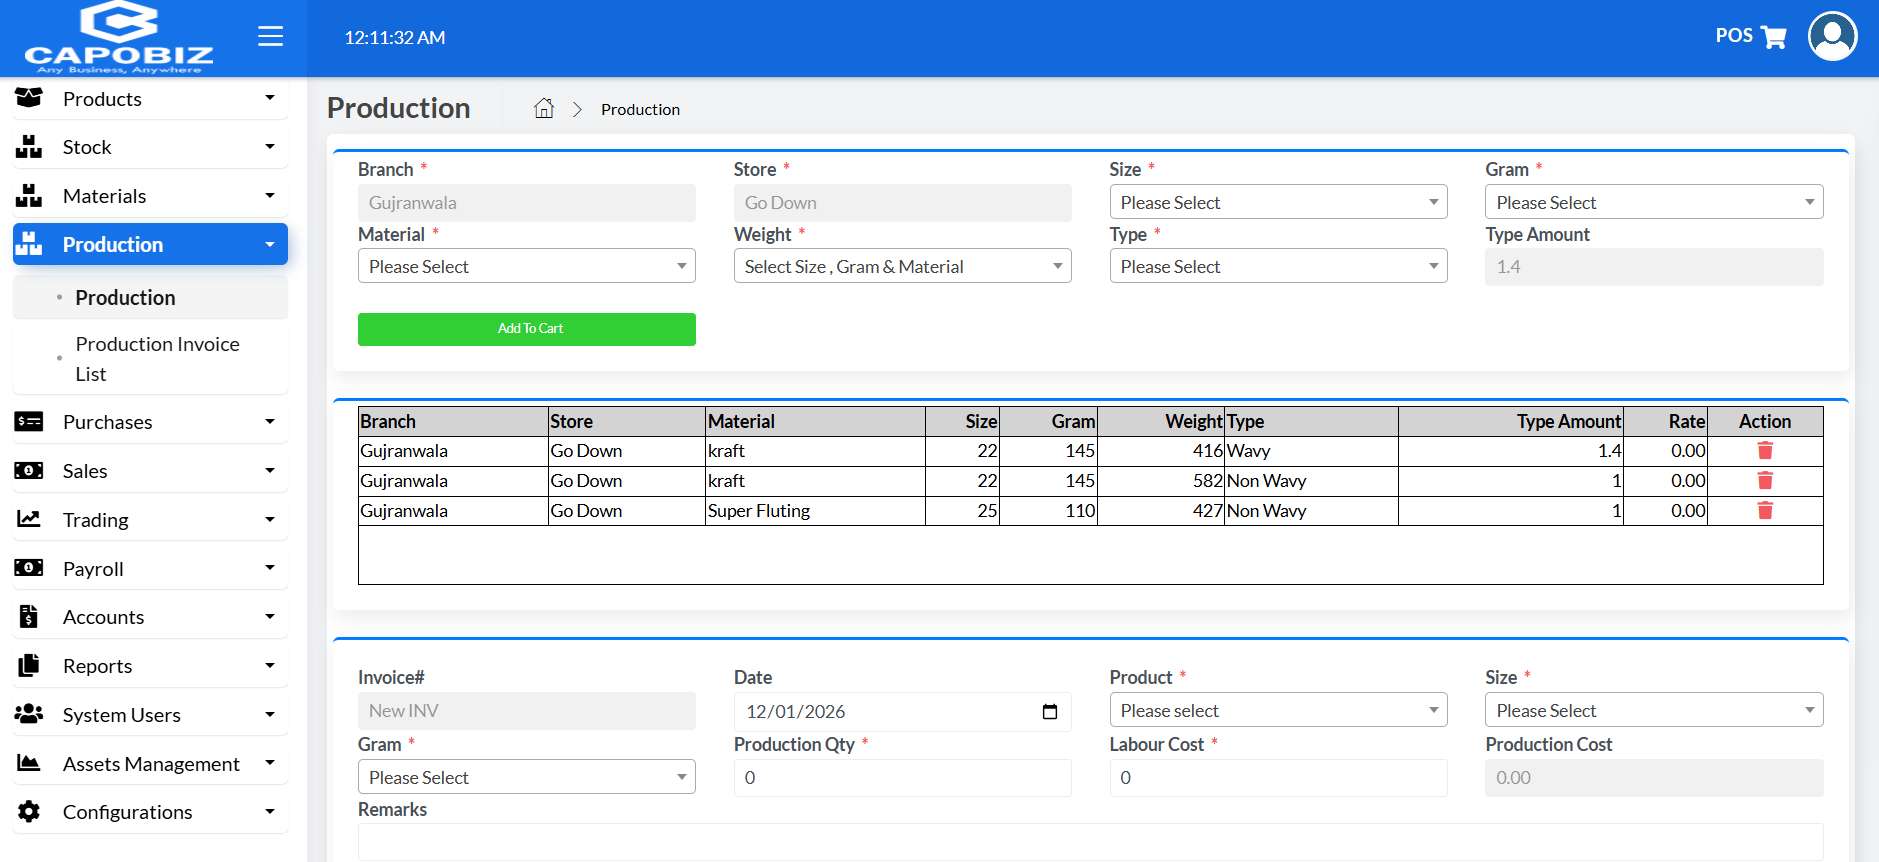This screenshot has height=862, width=1879.
Task: Click the home breadcrumb icon
Action: coord(543,109)
